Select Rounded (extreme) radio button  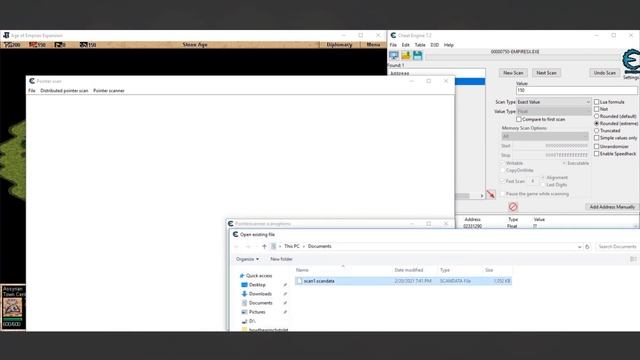point(596,123)
